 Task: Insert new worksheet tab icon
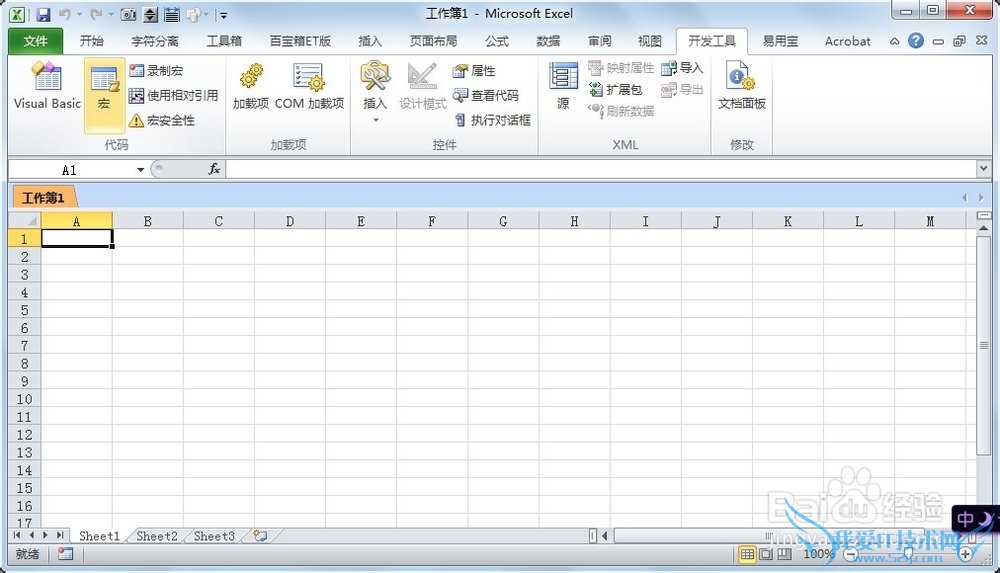[260, 536]
